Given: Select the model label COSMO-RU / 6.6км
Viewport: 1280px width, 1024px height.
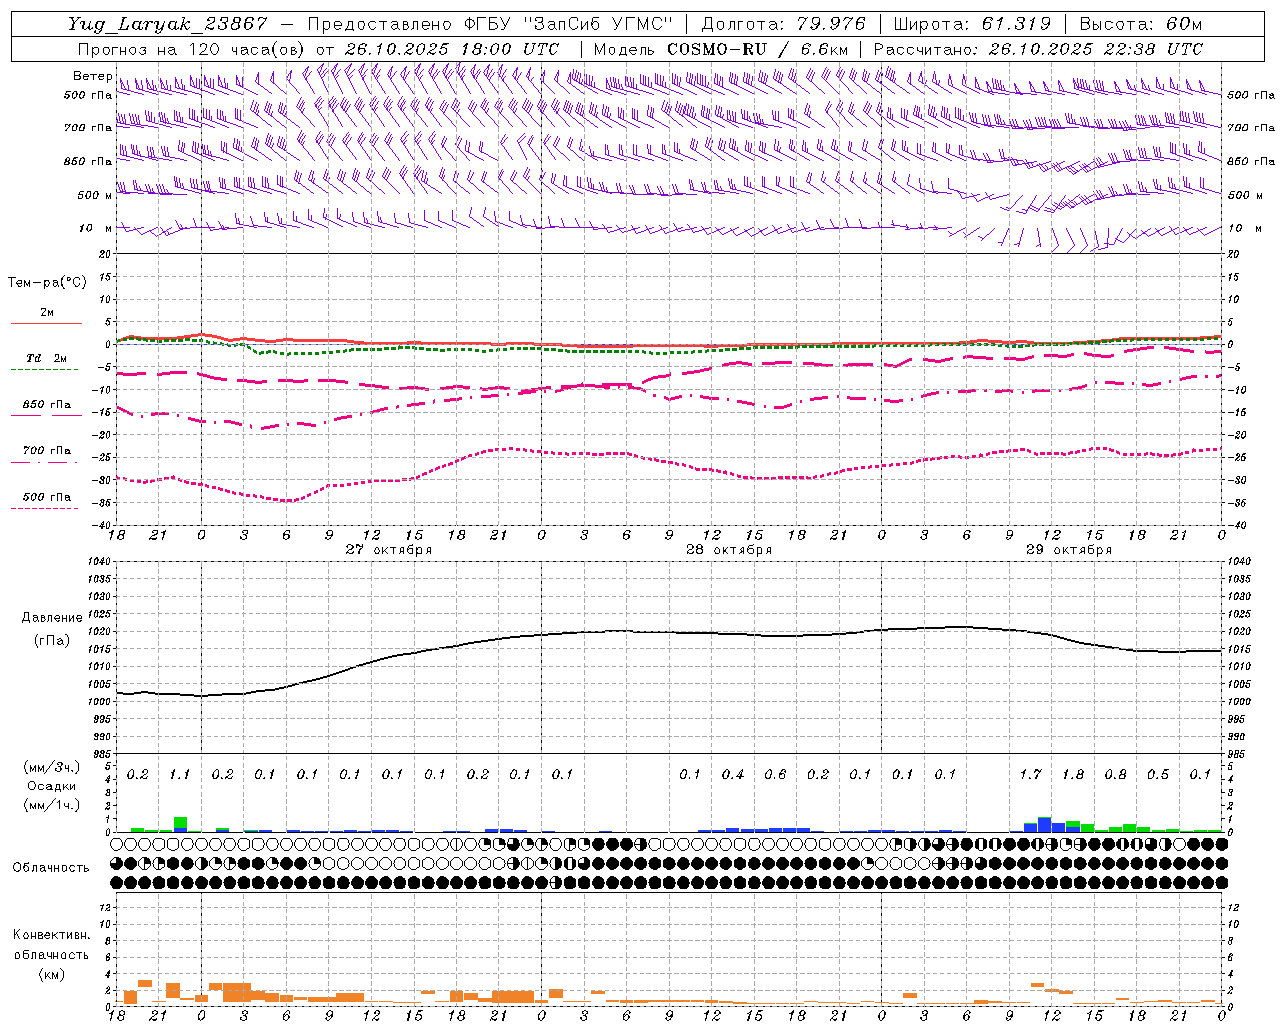Looking at the screenshot, I should pos(758,49).
